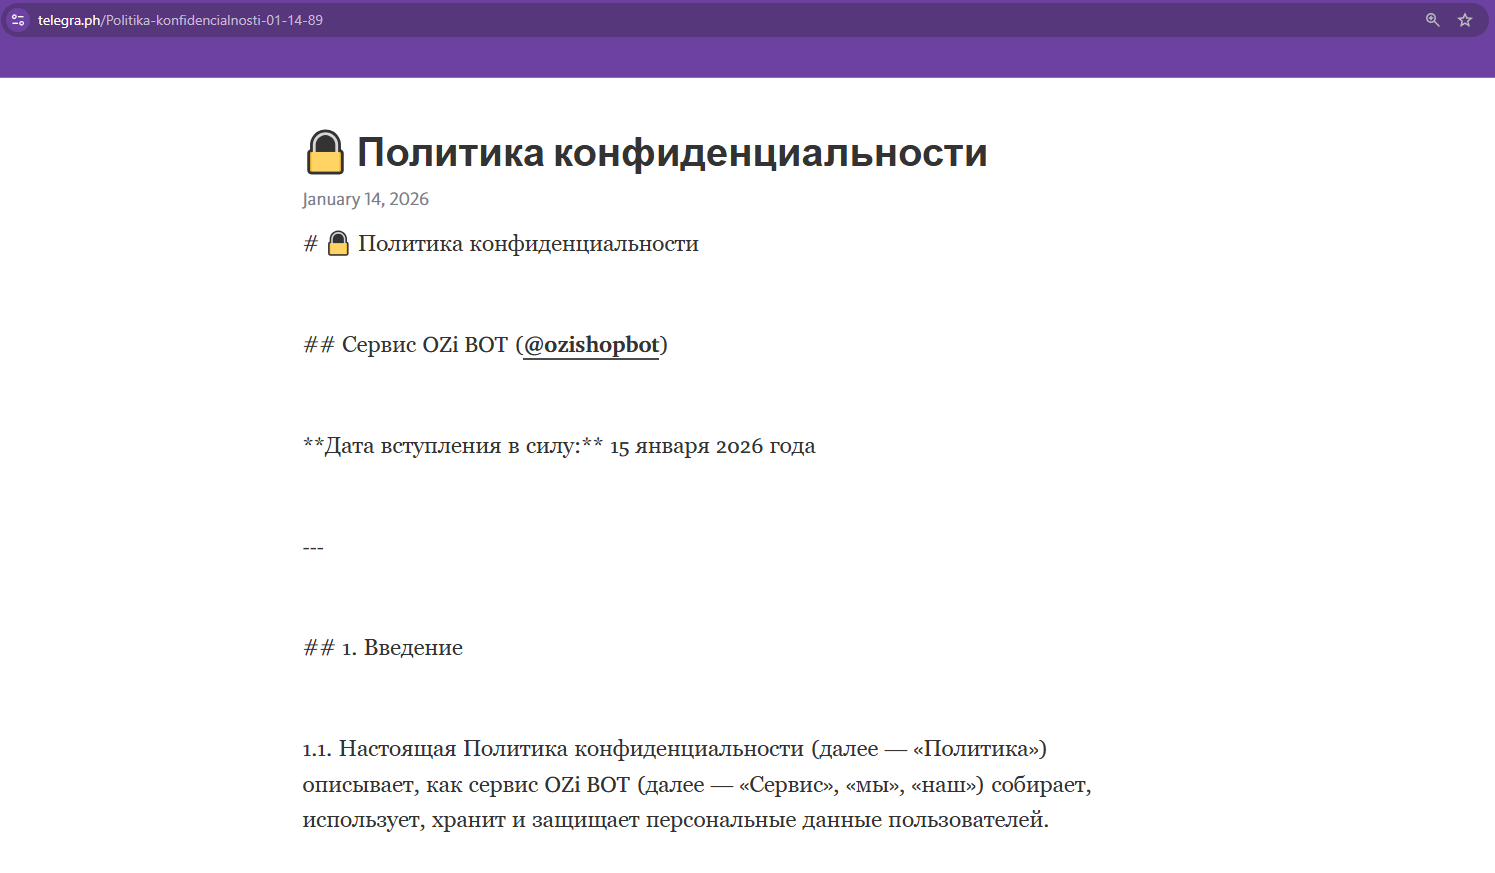Click the '## 1. Введение' heading text

coord(383,648)
